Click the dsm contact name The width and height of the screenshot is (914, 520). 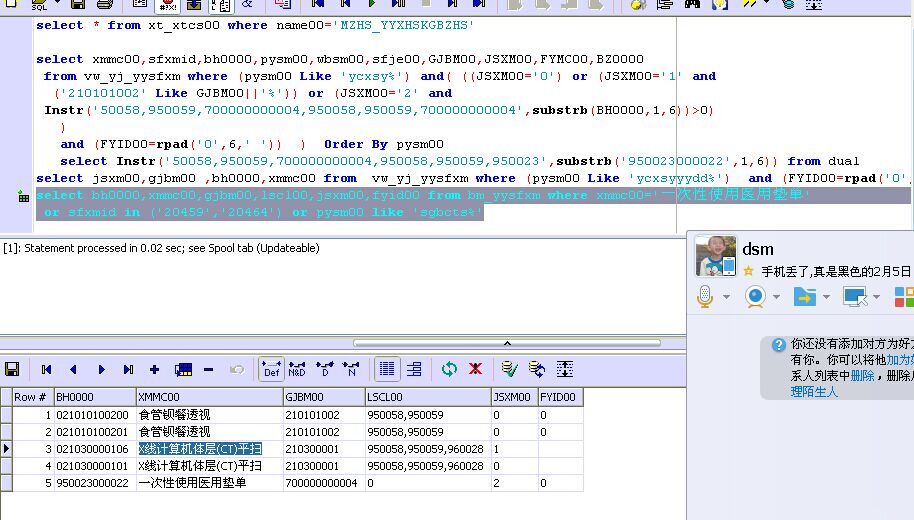pos(758,249)
